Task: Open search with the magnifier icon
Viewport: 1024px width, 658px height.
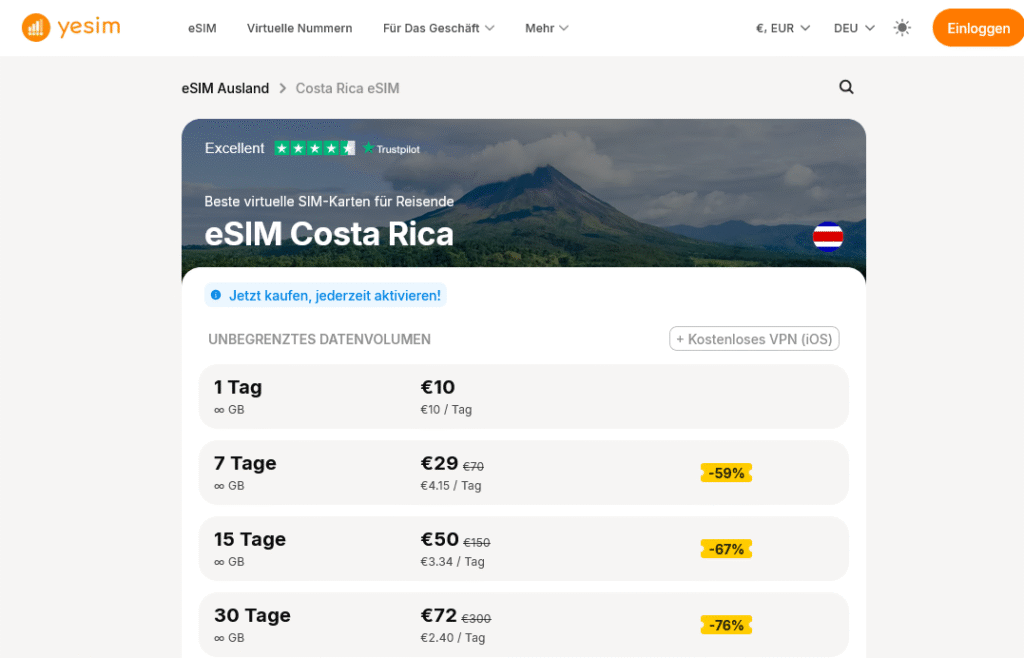Action: (x=846, y=88)
